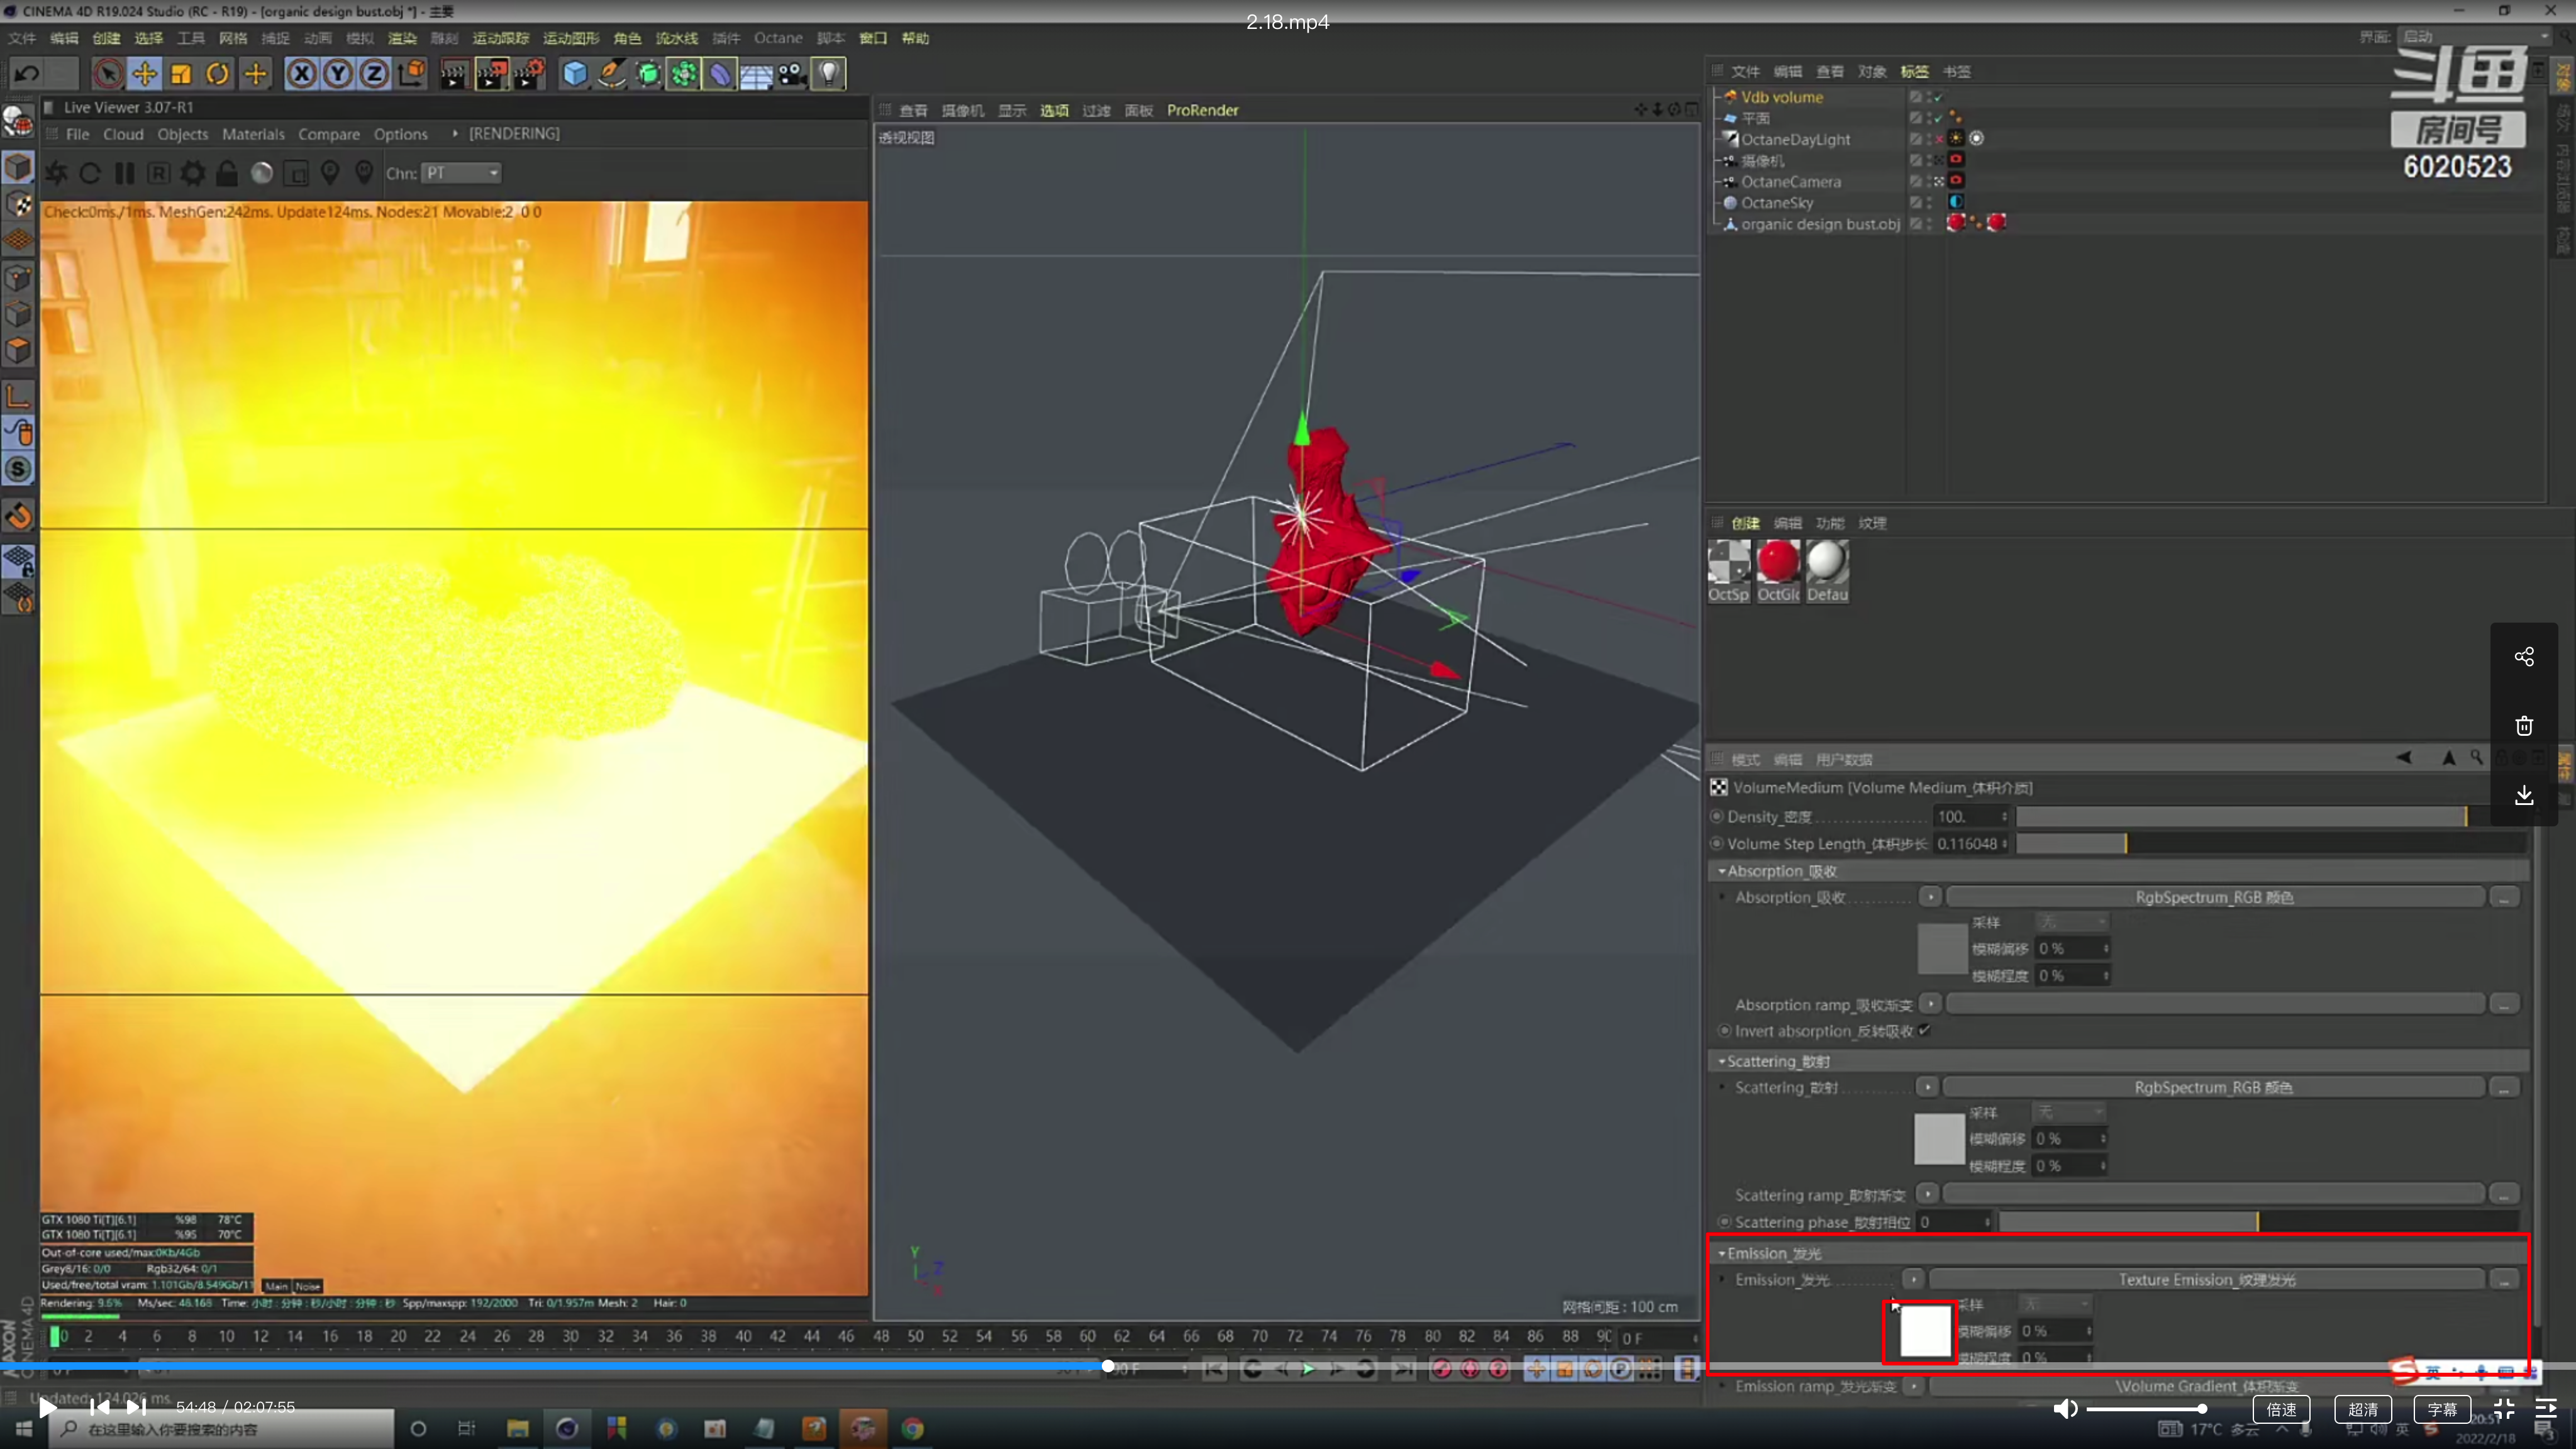Click the white Emission color swatch
Screen dimensions: 2576x1449
click(1924, 1332)
